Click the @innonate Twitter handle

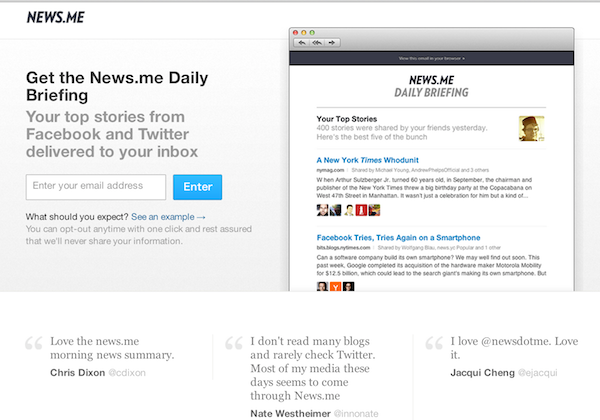(x=358, y=412)
